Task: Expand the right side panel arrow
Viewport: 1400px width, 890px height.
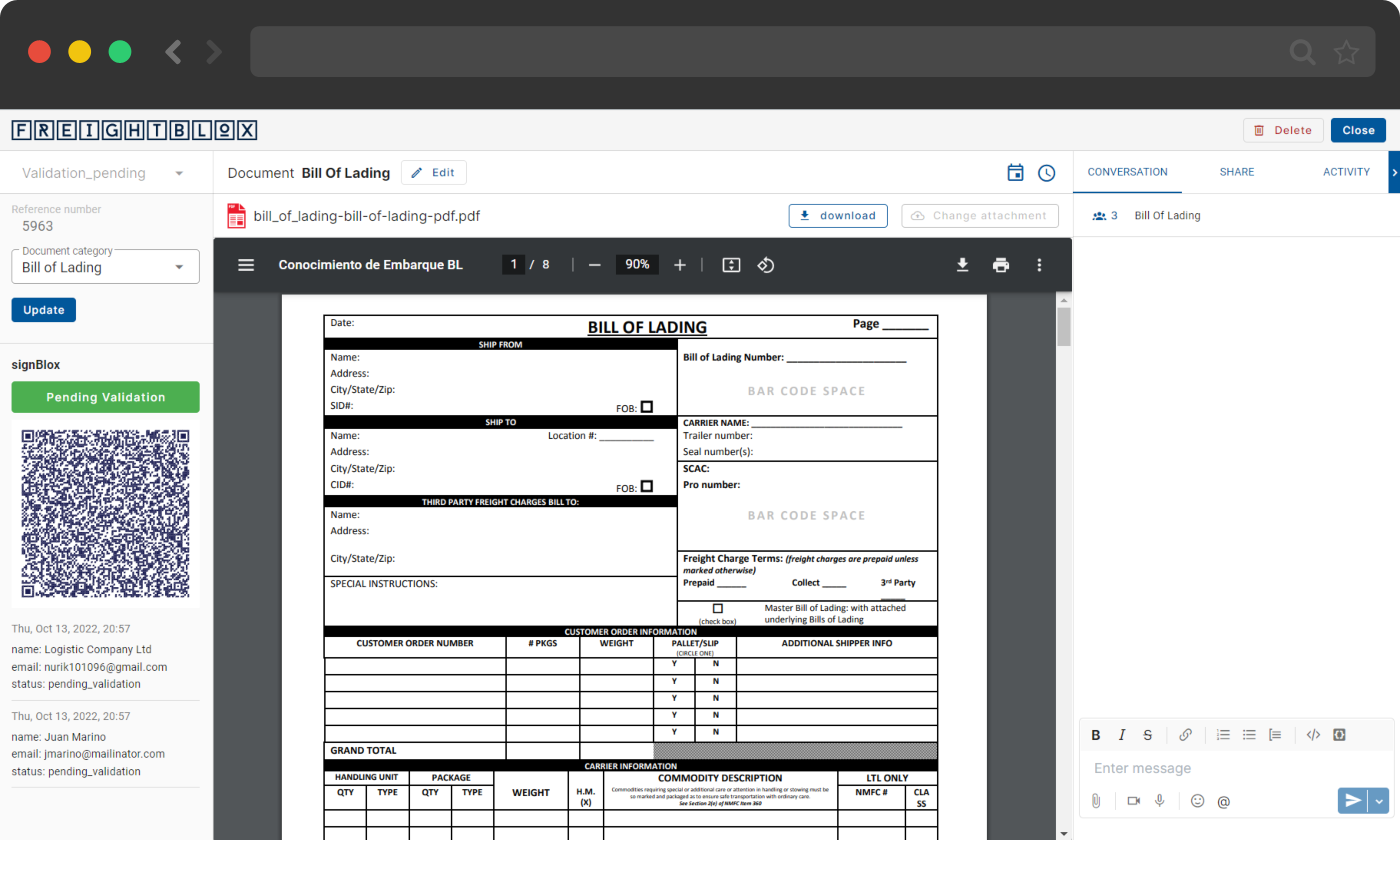Action: pyautogui.click(x=1394, y=173)
